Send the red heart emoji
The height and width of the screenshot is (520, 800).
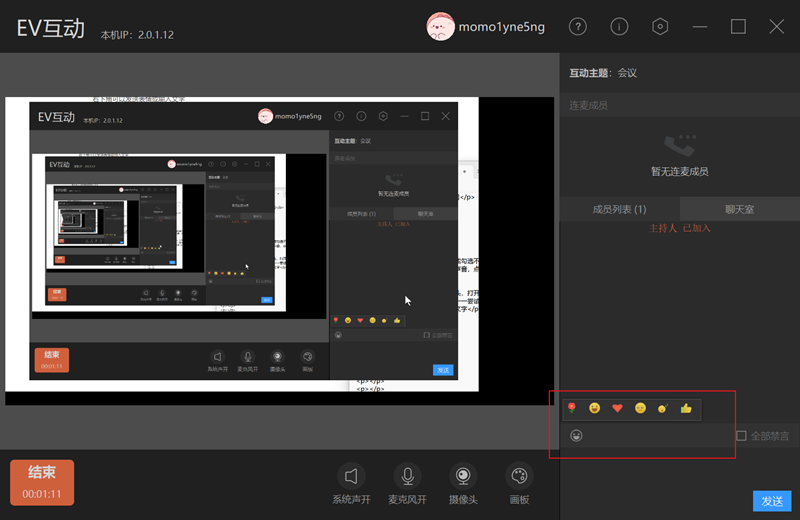617,408
